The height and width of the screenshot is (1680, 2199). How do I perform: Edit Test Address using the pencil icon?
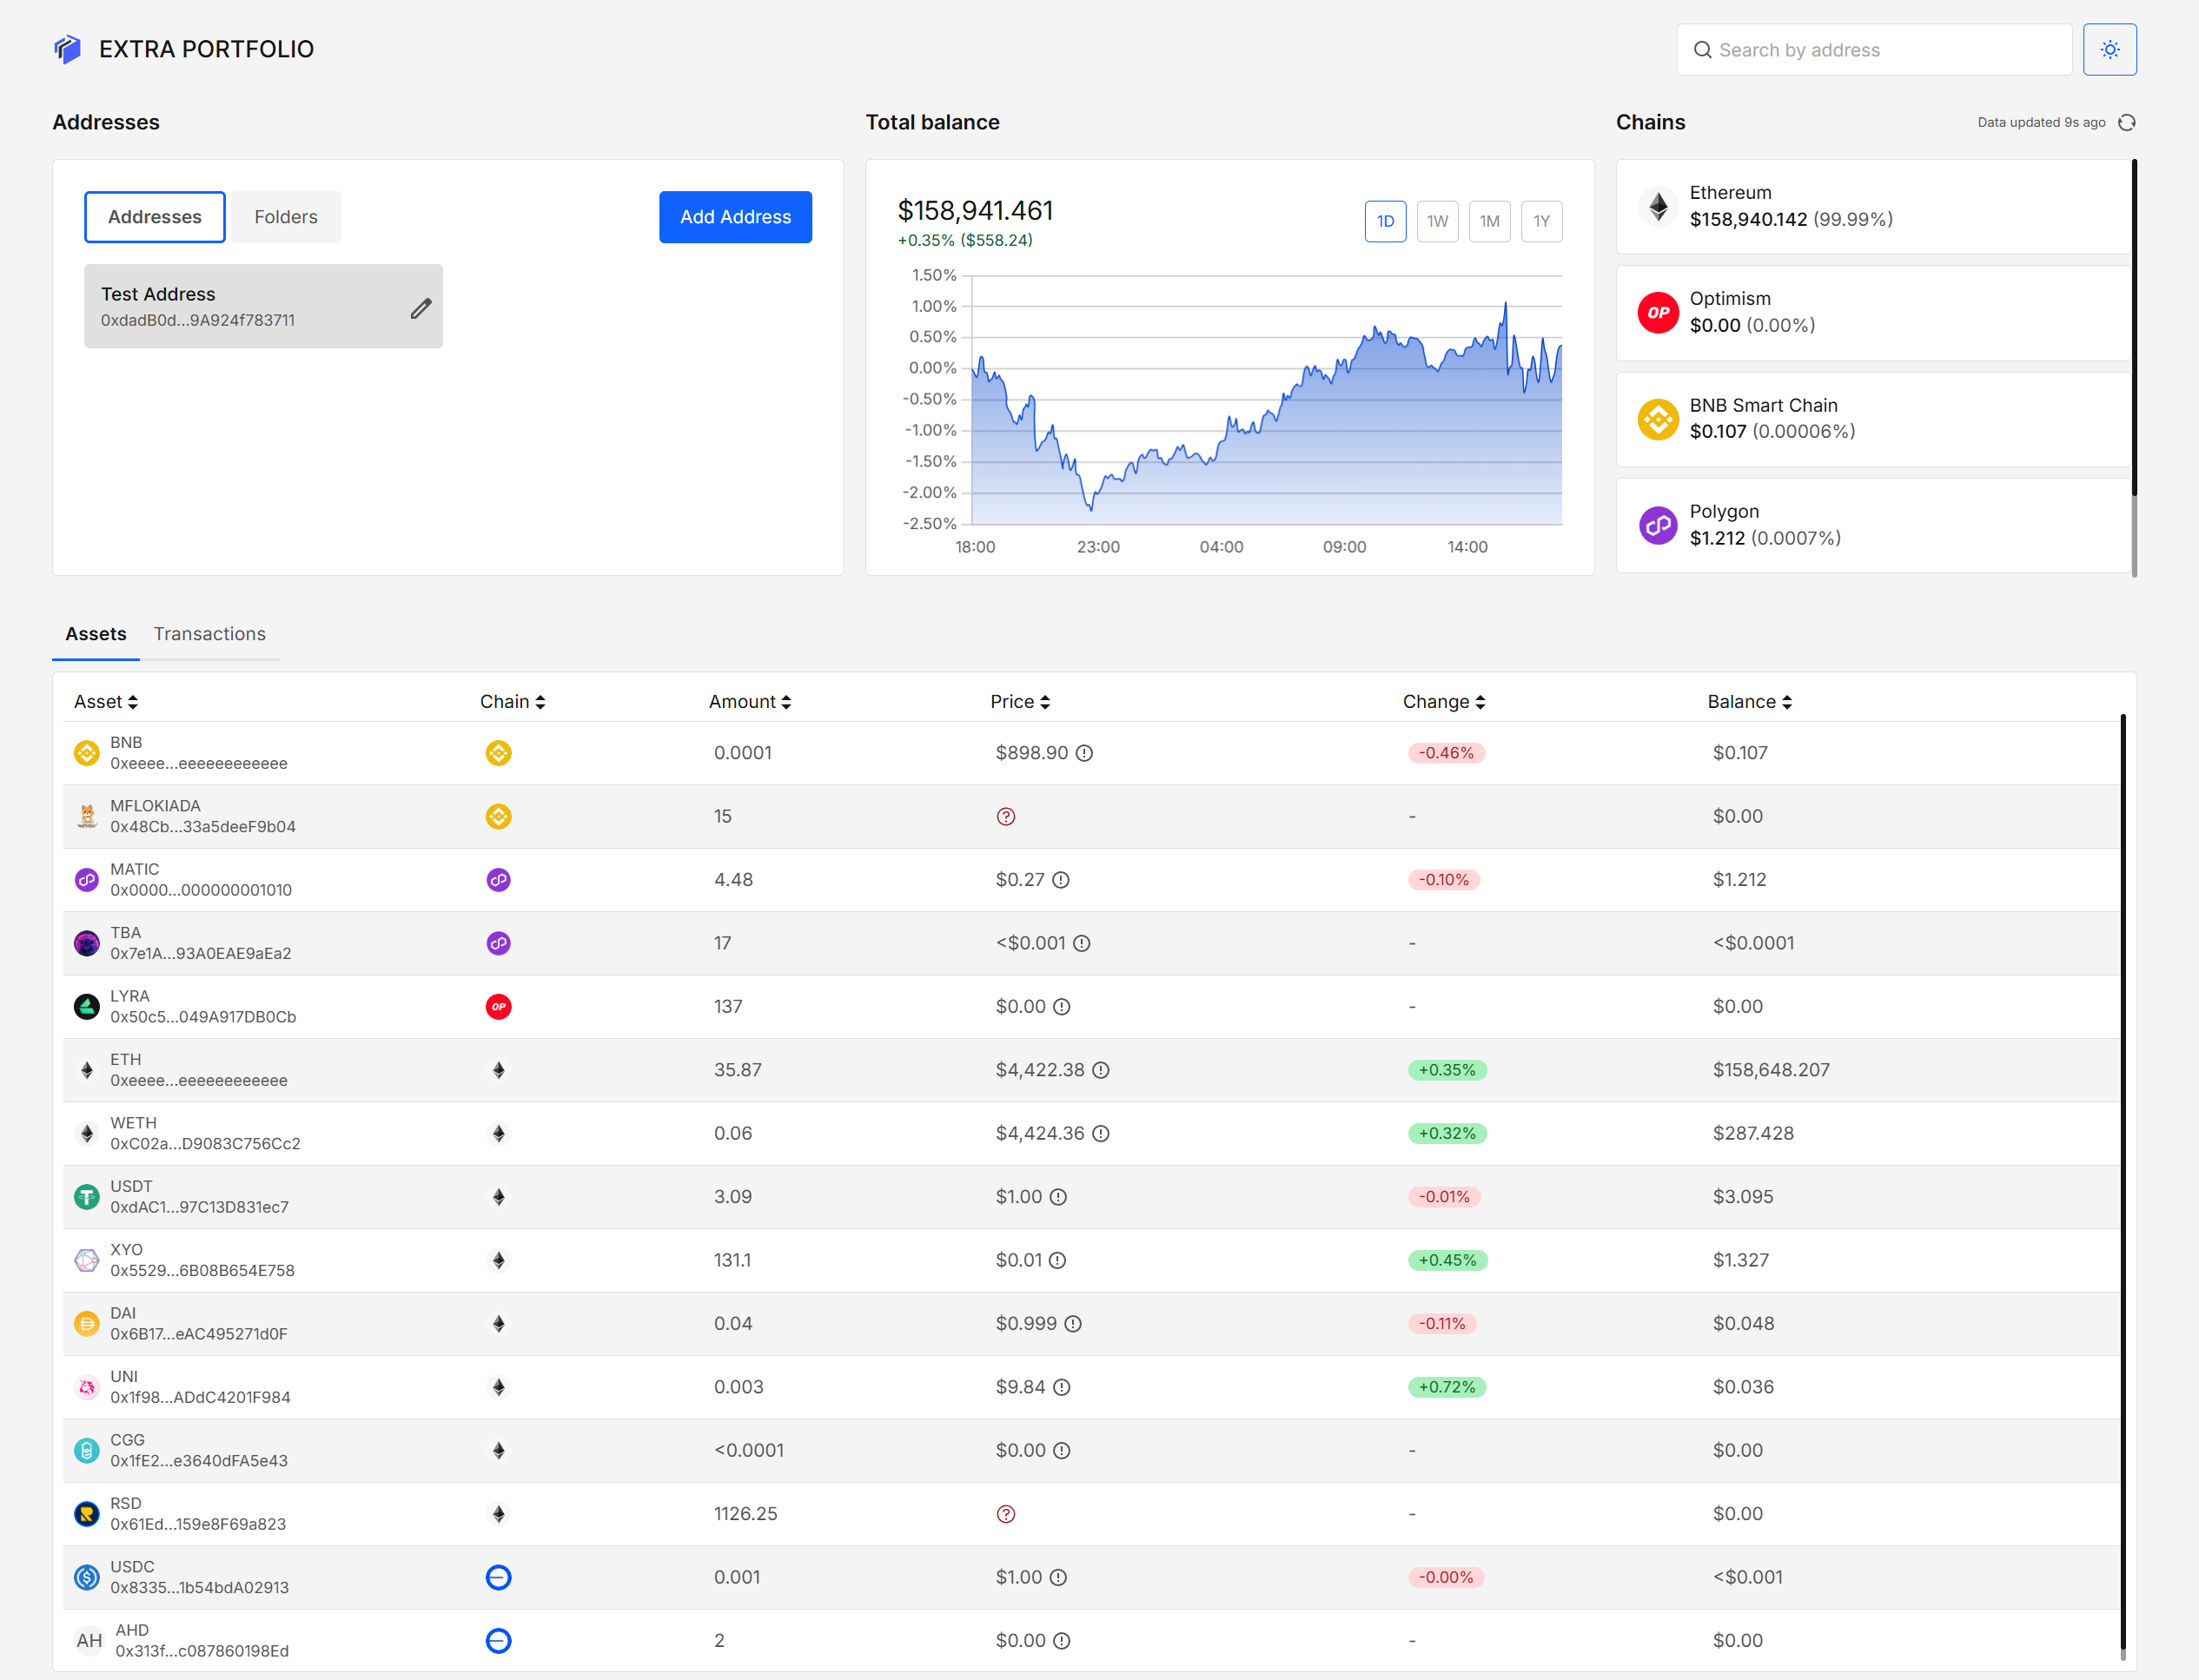click(421, 308)
